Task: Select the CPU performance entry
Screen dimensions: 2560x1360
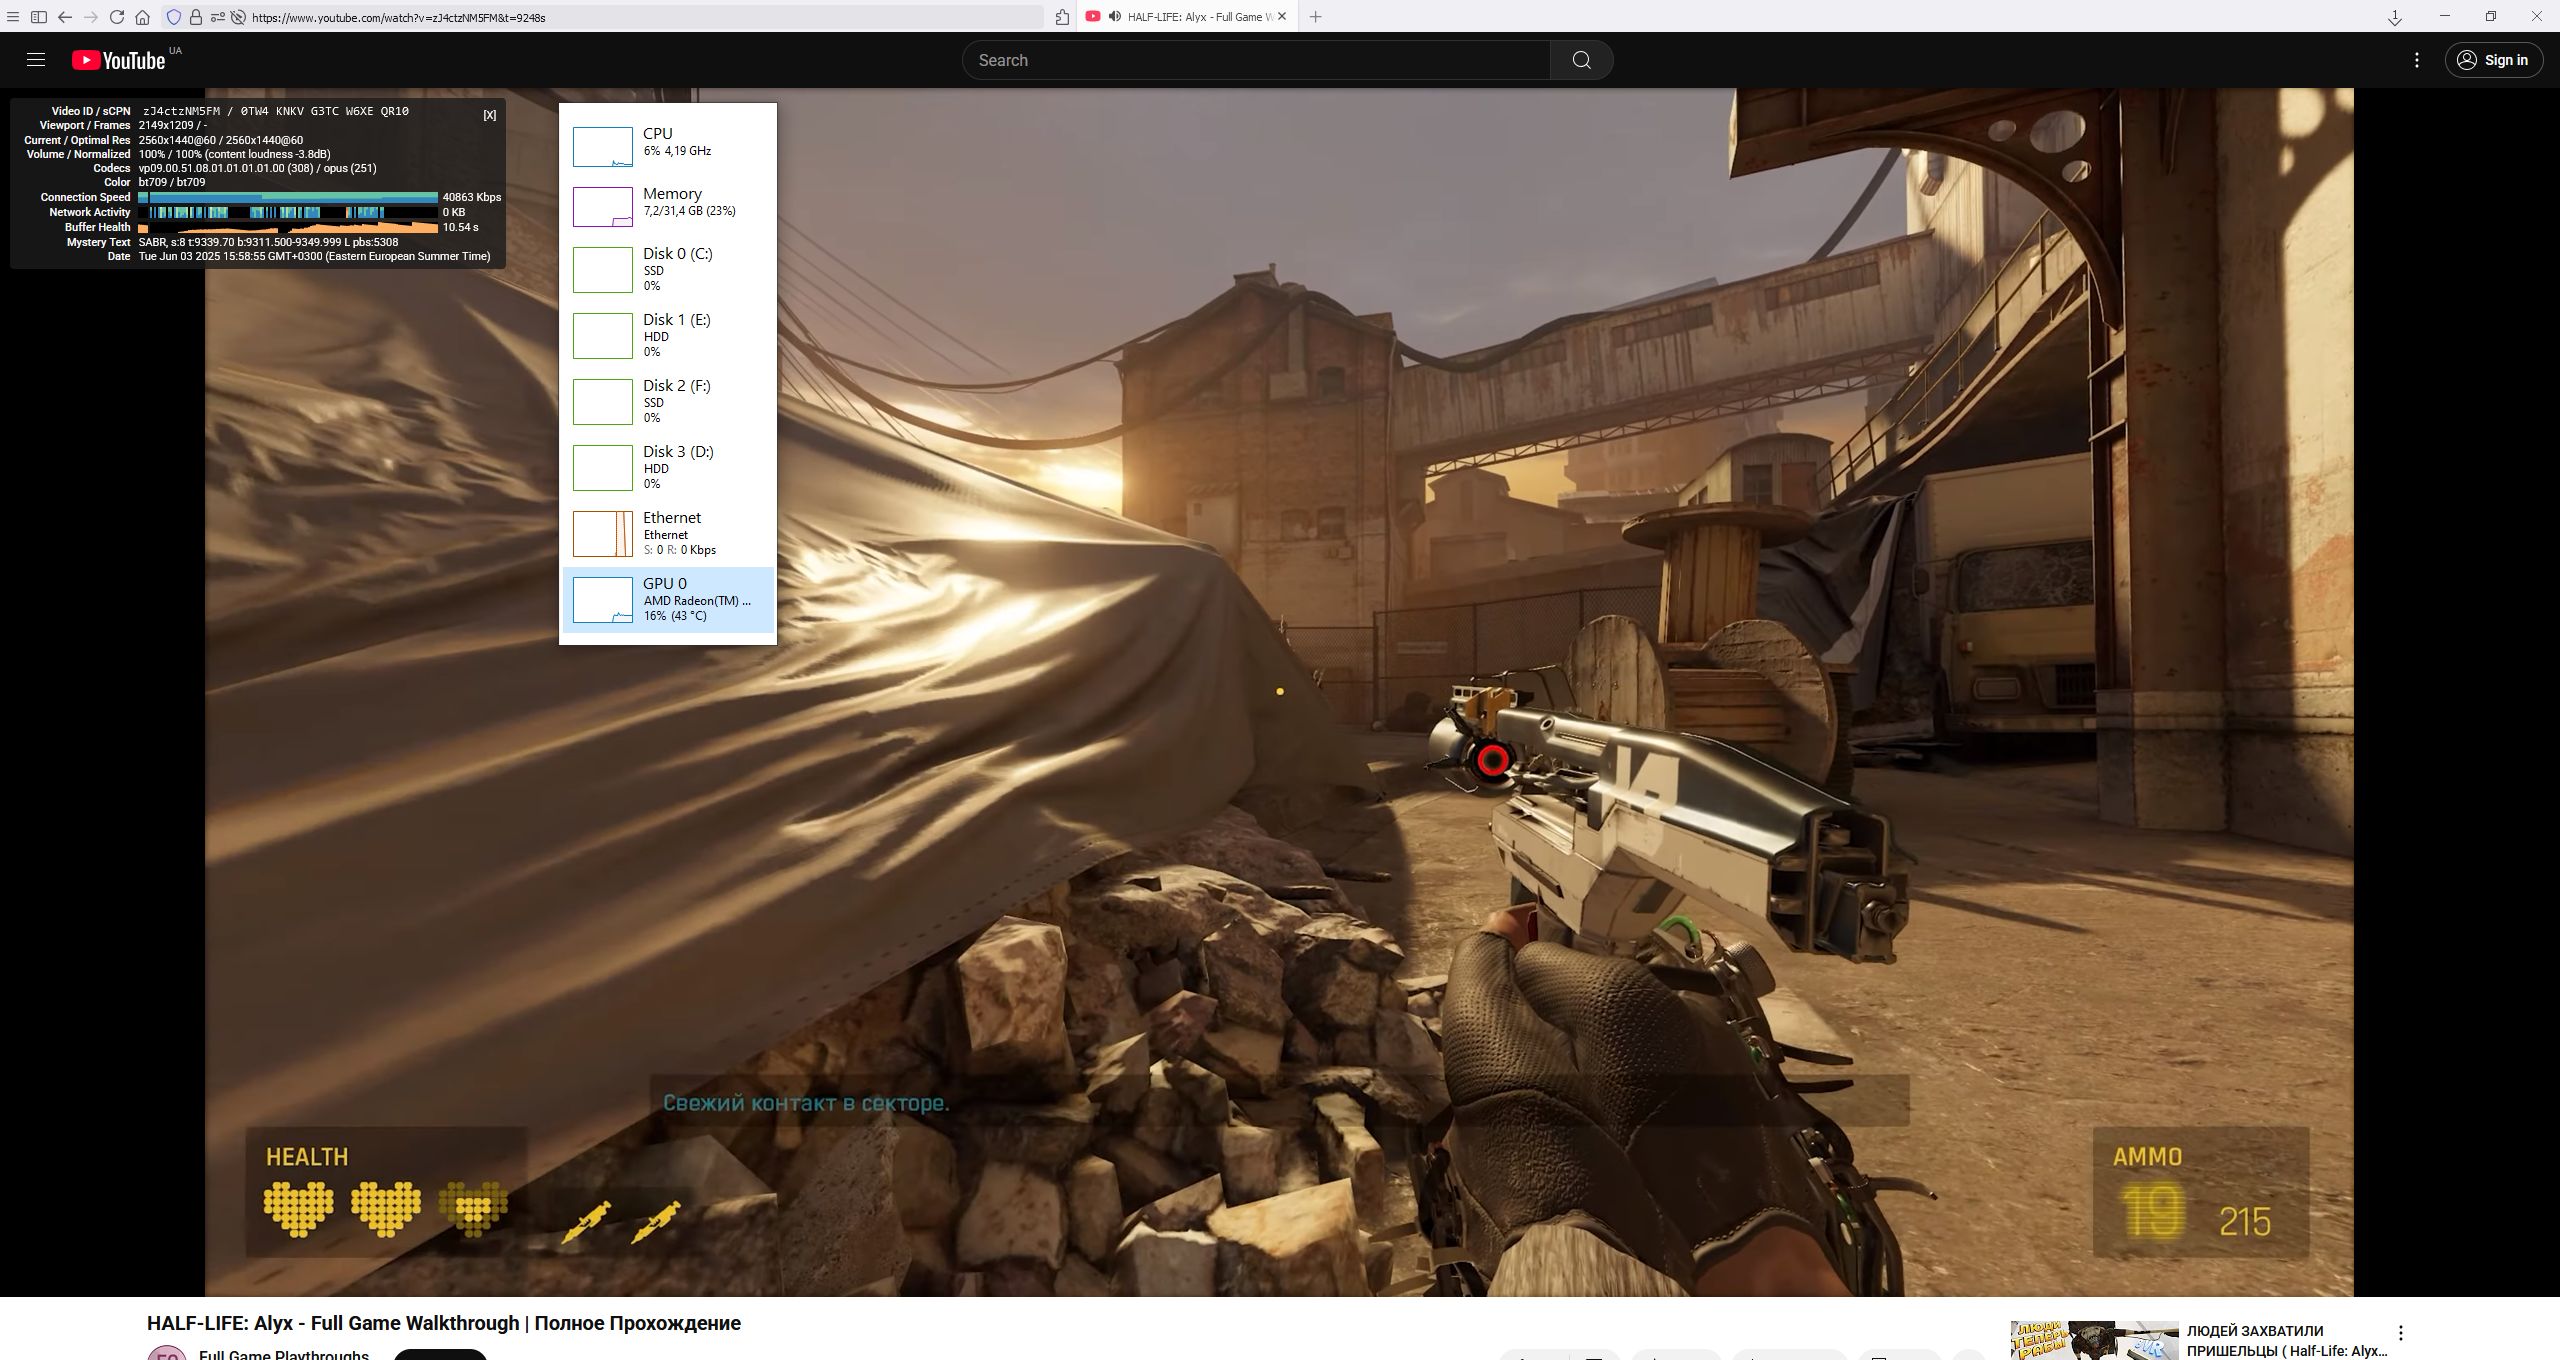Action: (x=667, y=146)
